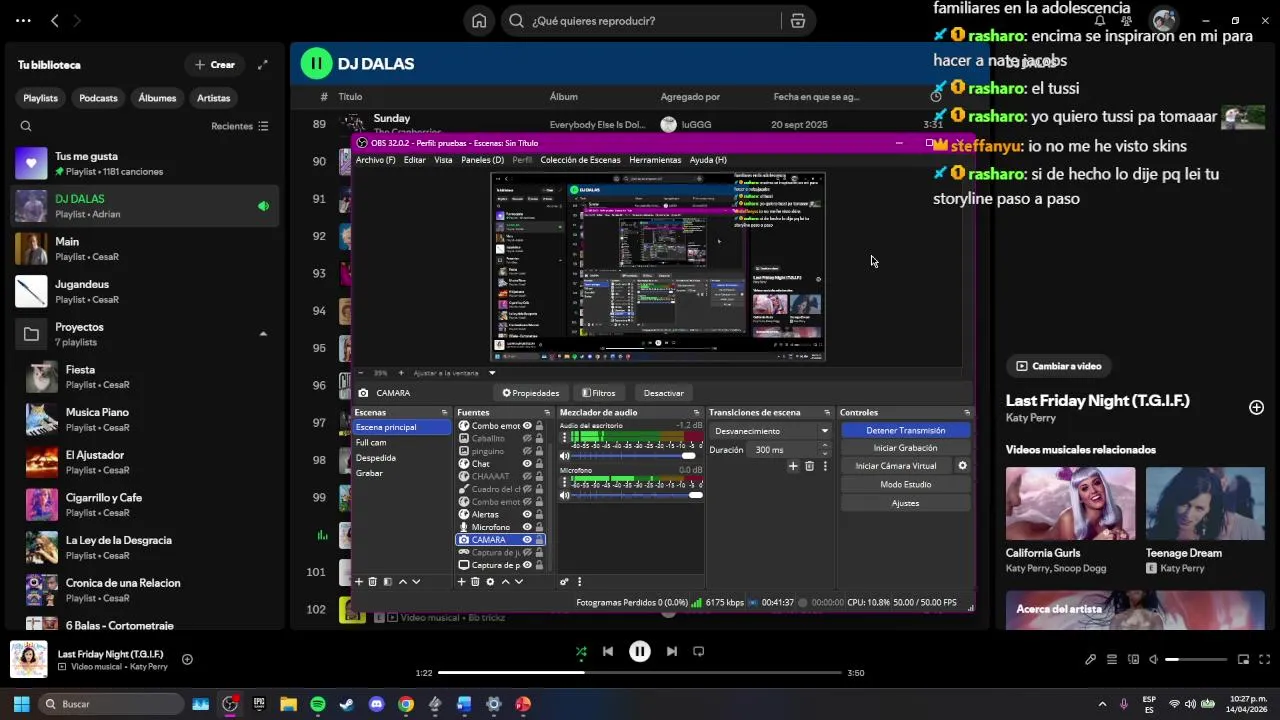Mute Spotify volume speaker icon
Screen dimensions: 1280x720
(1154, 659)
